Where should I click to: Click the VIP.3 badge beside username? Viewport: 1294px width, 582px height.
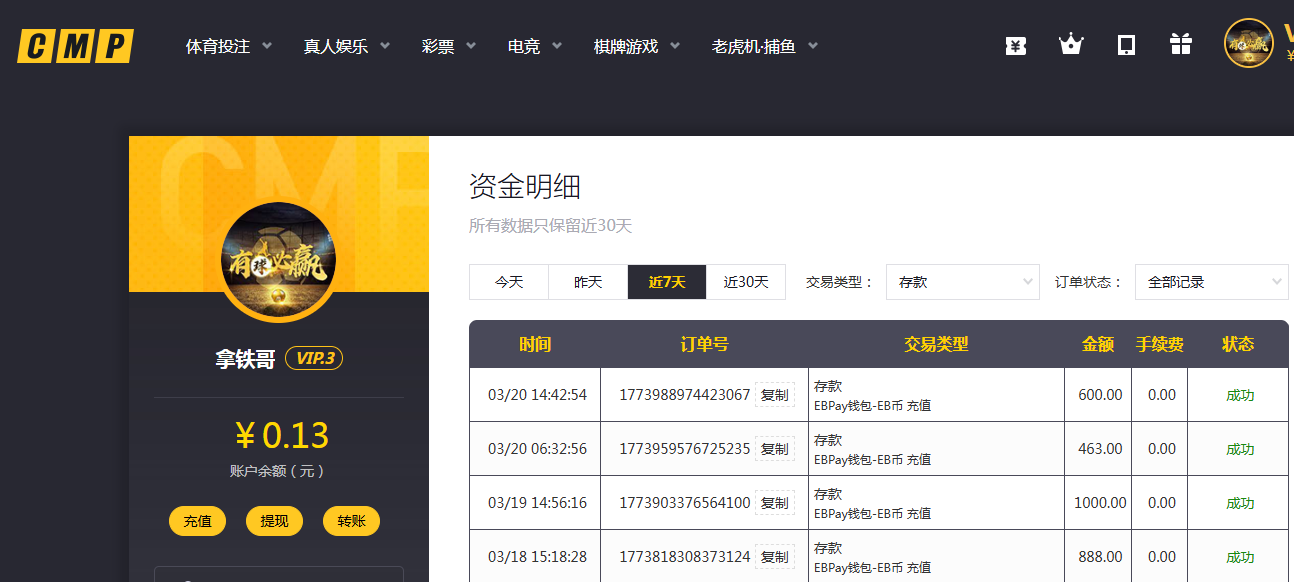tap(314, 358)
